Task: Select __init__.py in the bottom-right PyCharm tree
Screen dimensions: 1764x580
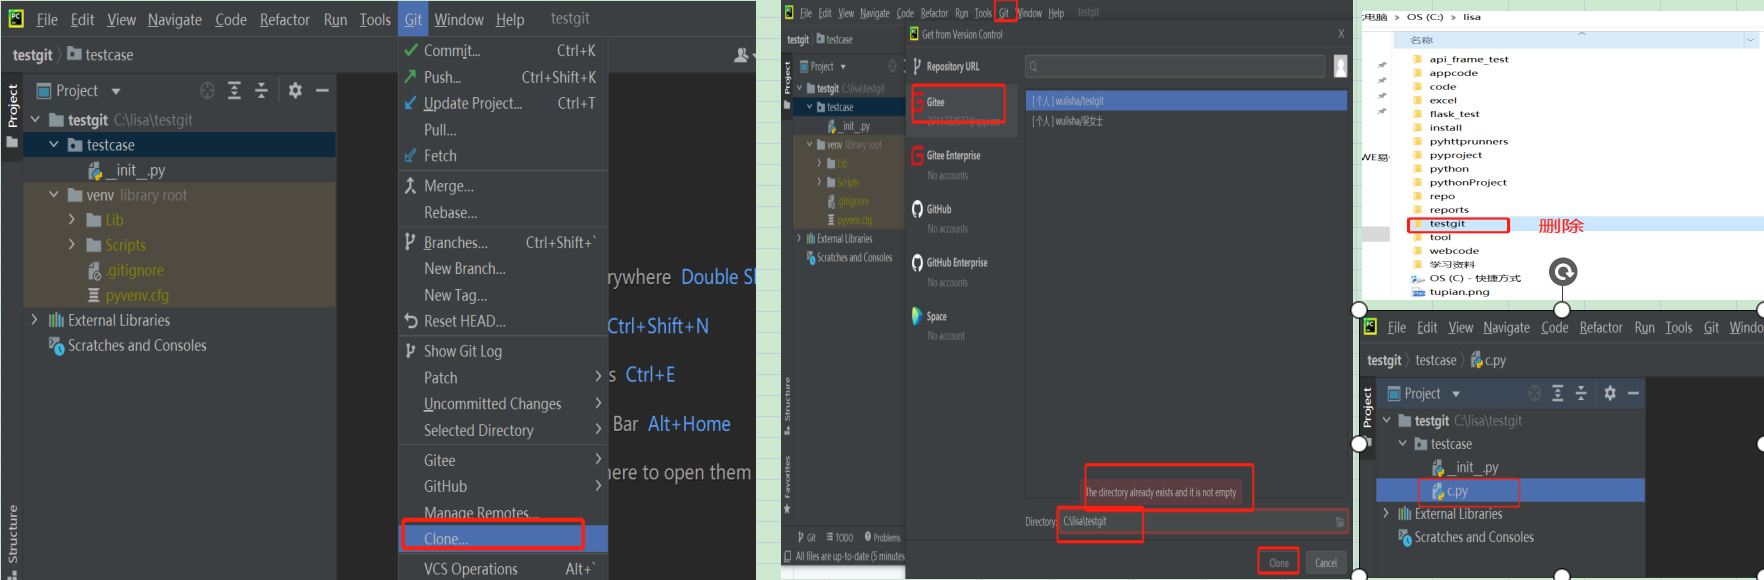Action: (x=1465, y=467)
